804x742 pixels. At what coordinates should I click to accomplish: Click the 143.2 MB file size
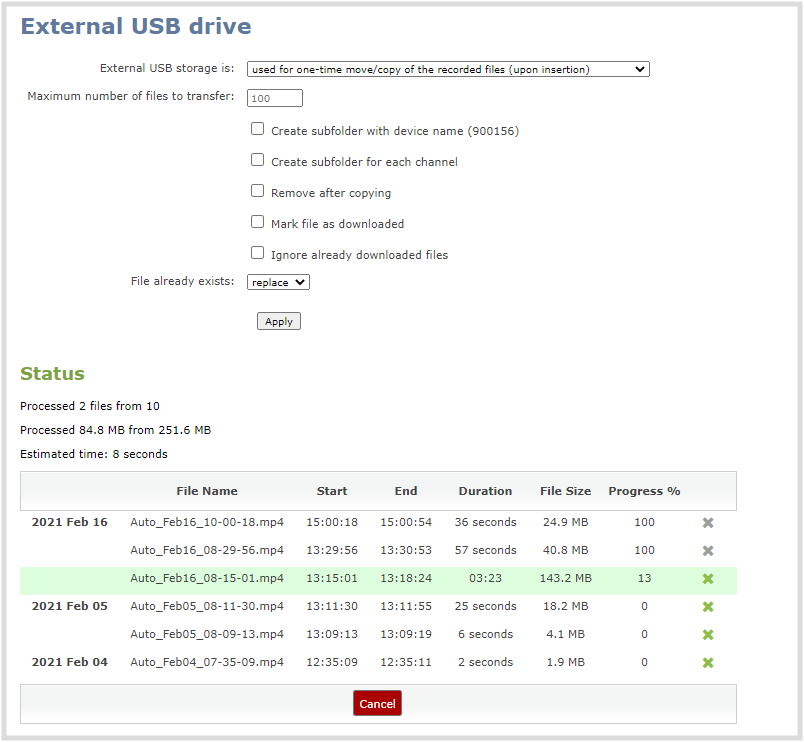566,578
